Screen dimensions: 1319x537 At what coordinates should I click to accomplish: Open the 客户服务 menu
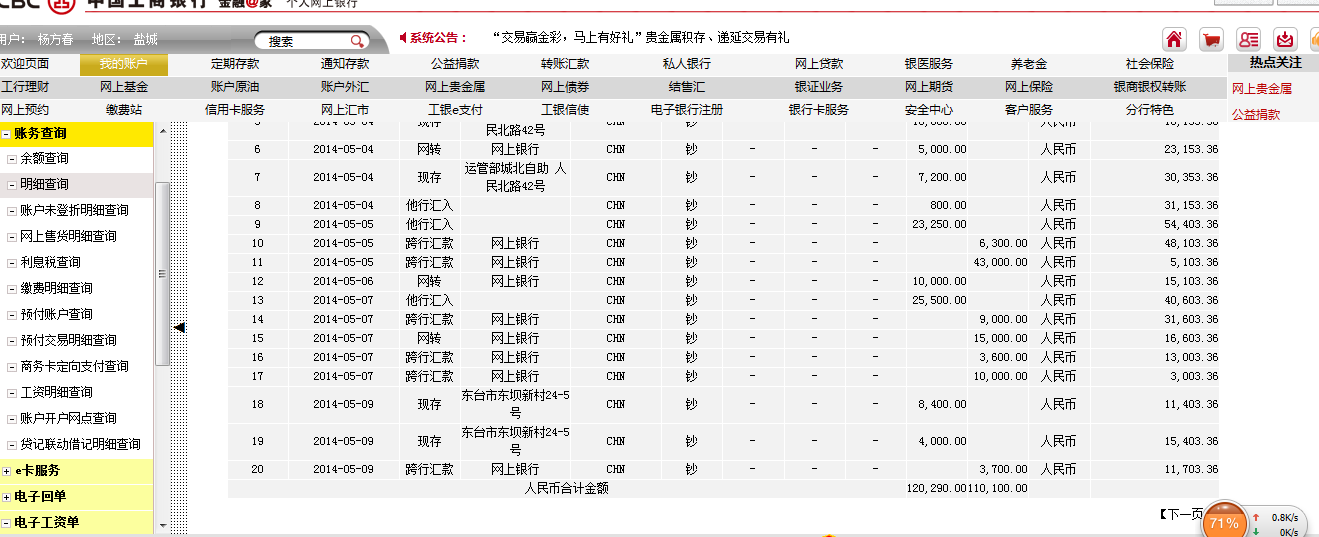(x=1029, y=110)
